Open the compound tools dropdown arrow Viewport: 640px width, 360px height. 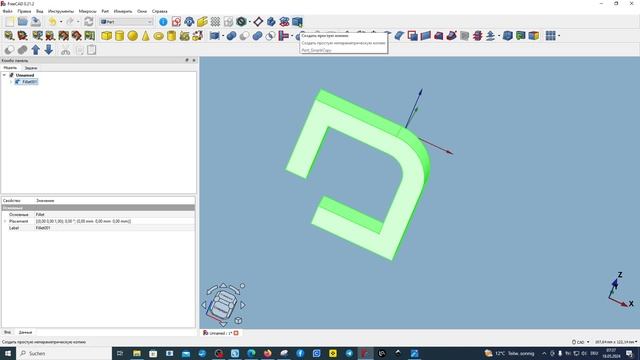point(223,36)
